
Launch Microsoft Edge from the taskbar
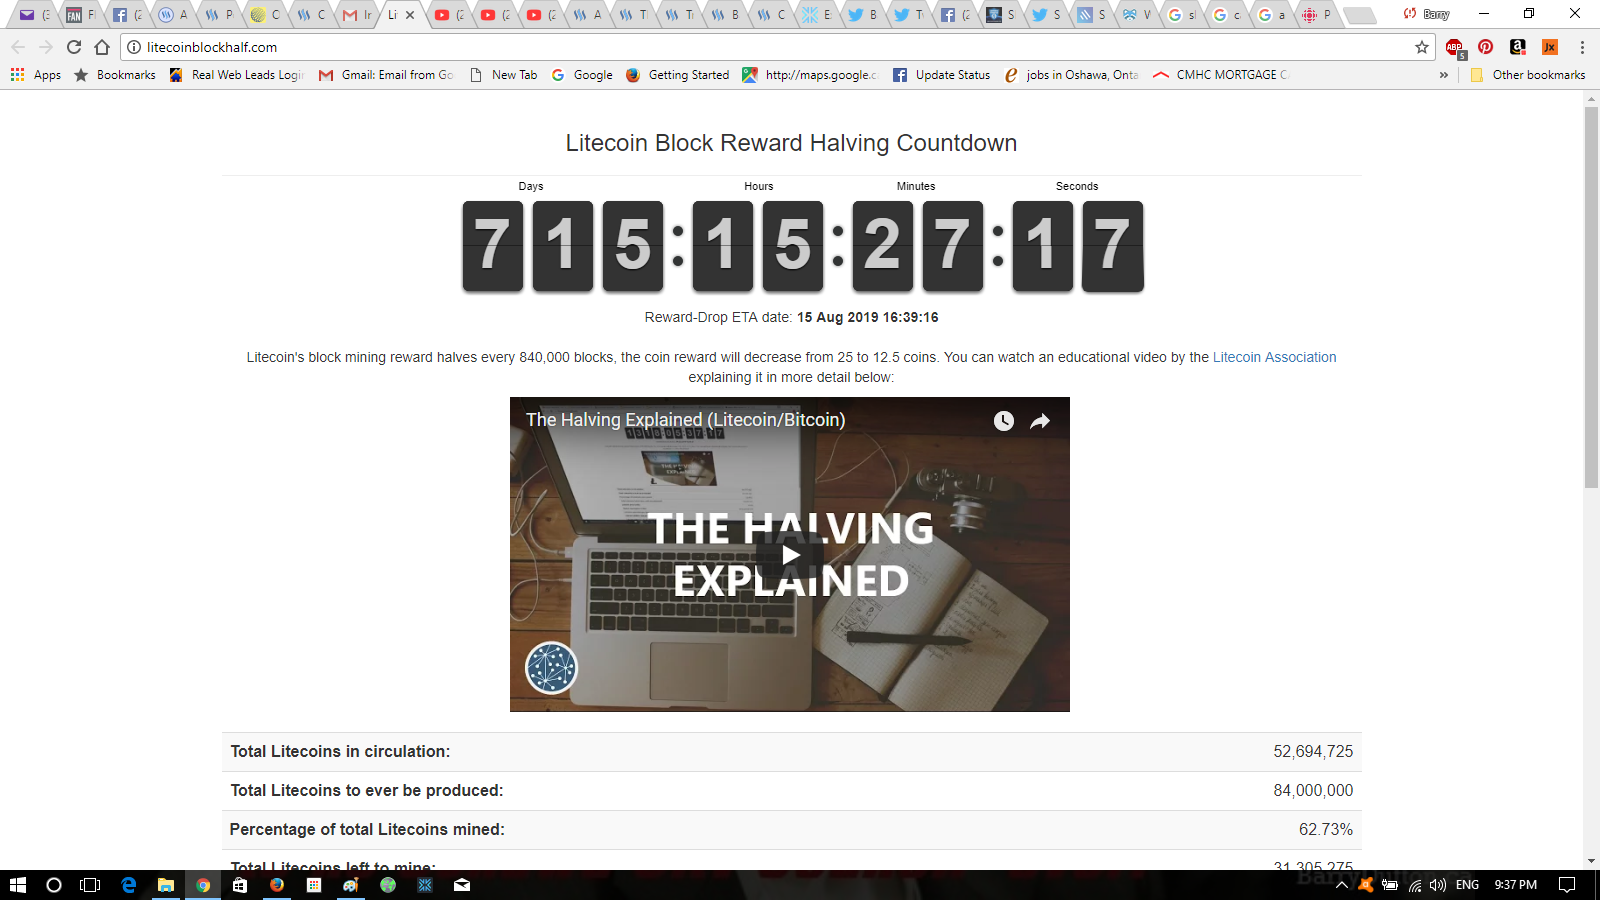pyautogui.click(x=129, y=885)
